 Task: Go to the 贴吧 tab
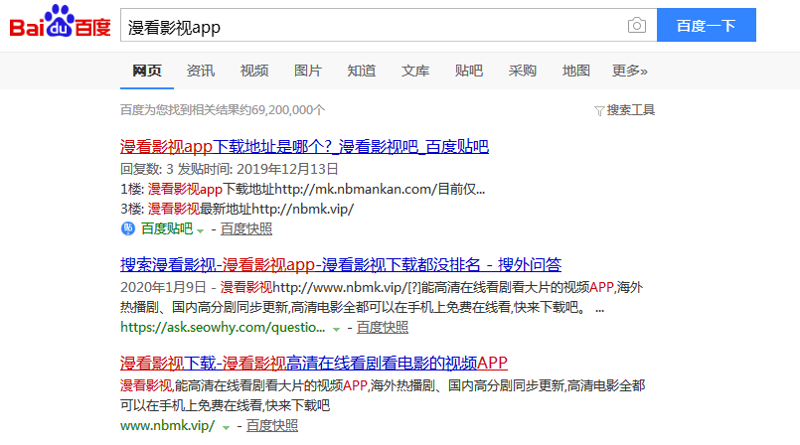468,70
